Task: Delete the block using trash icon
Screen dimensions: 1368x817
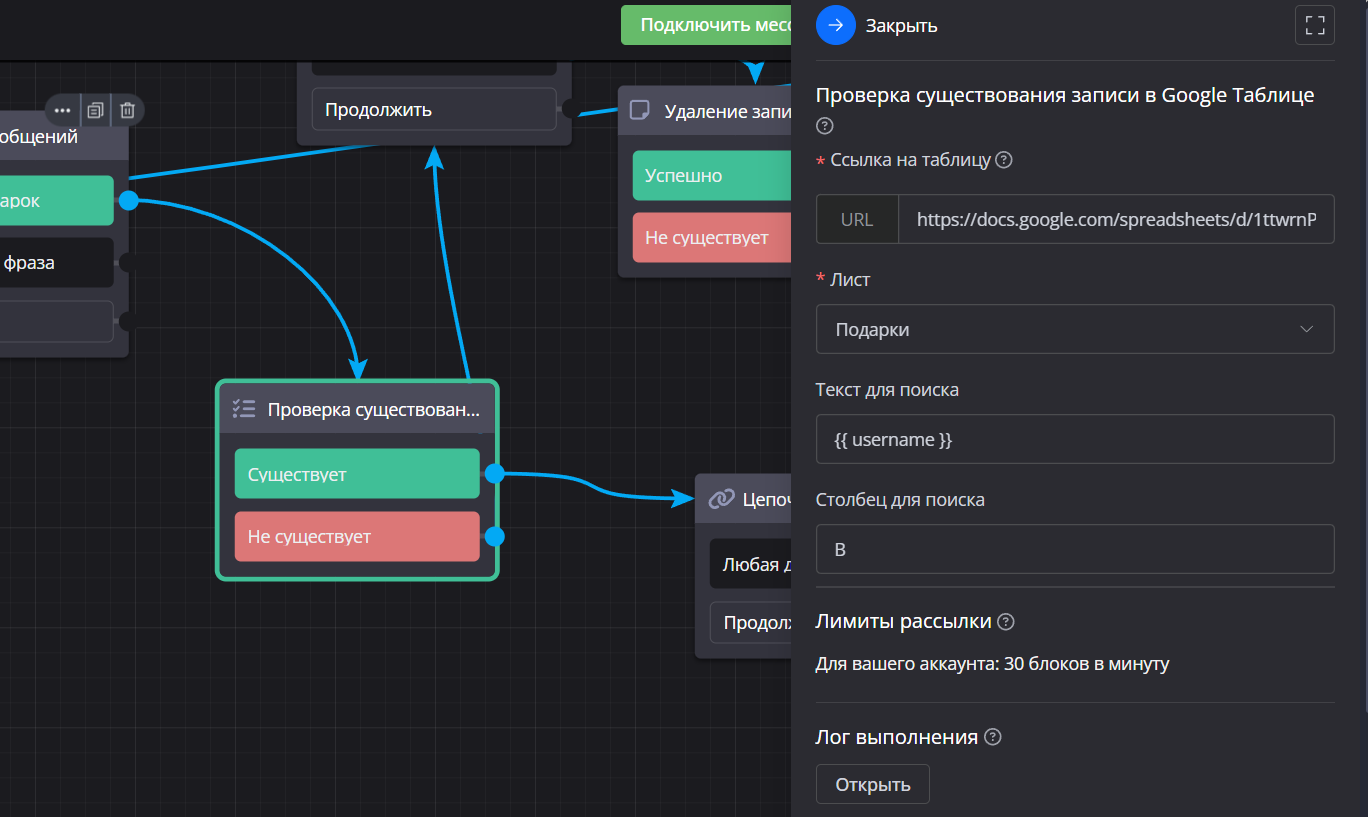Action: point(127,110)
